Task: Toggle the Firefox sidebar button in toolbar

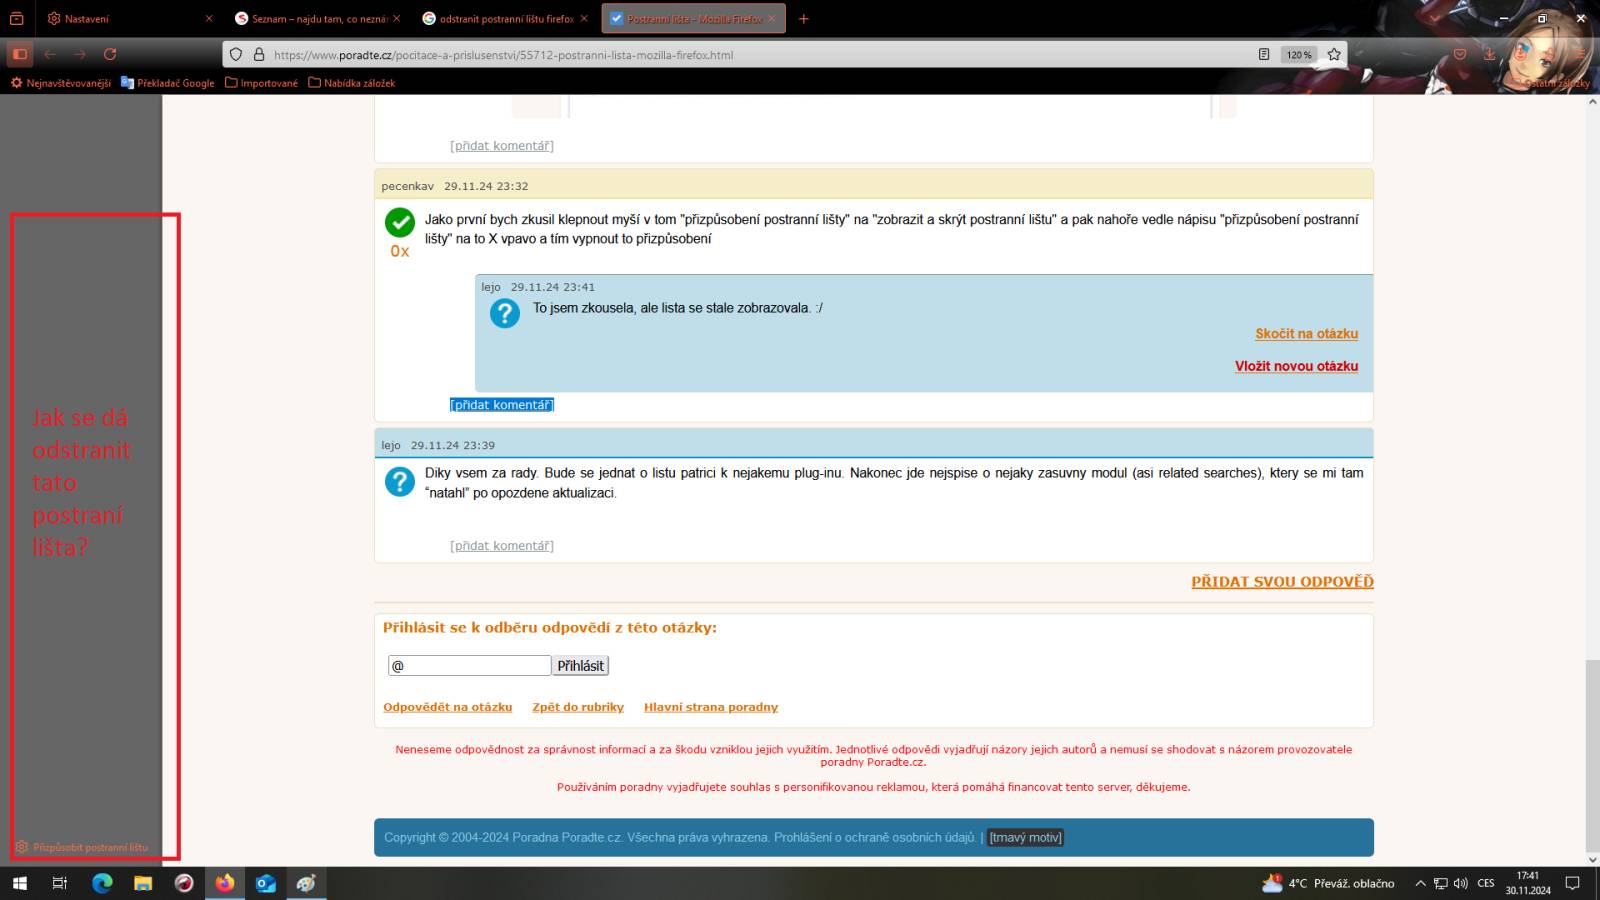Action: 19,54
